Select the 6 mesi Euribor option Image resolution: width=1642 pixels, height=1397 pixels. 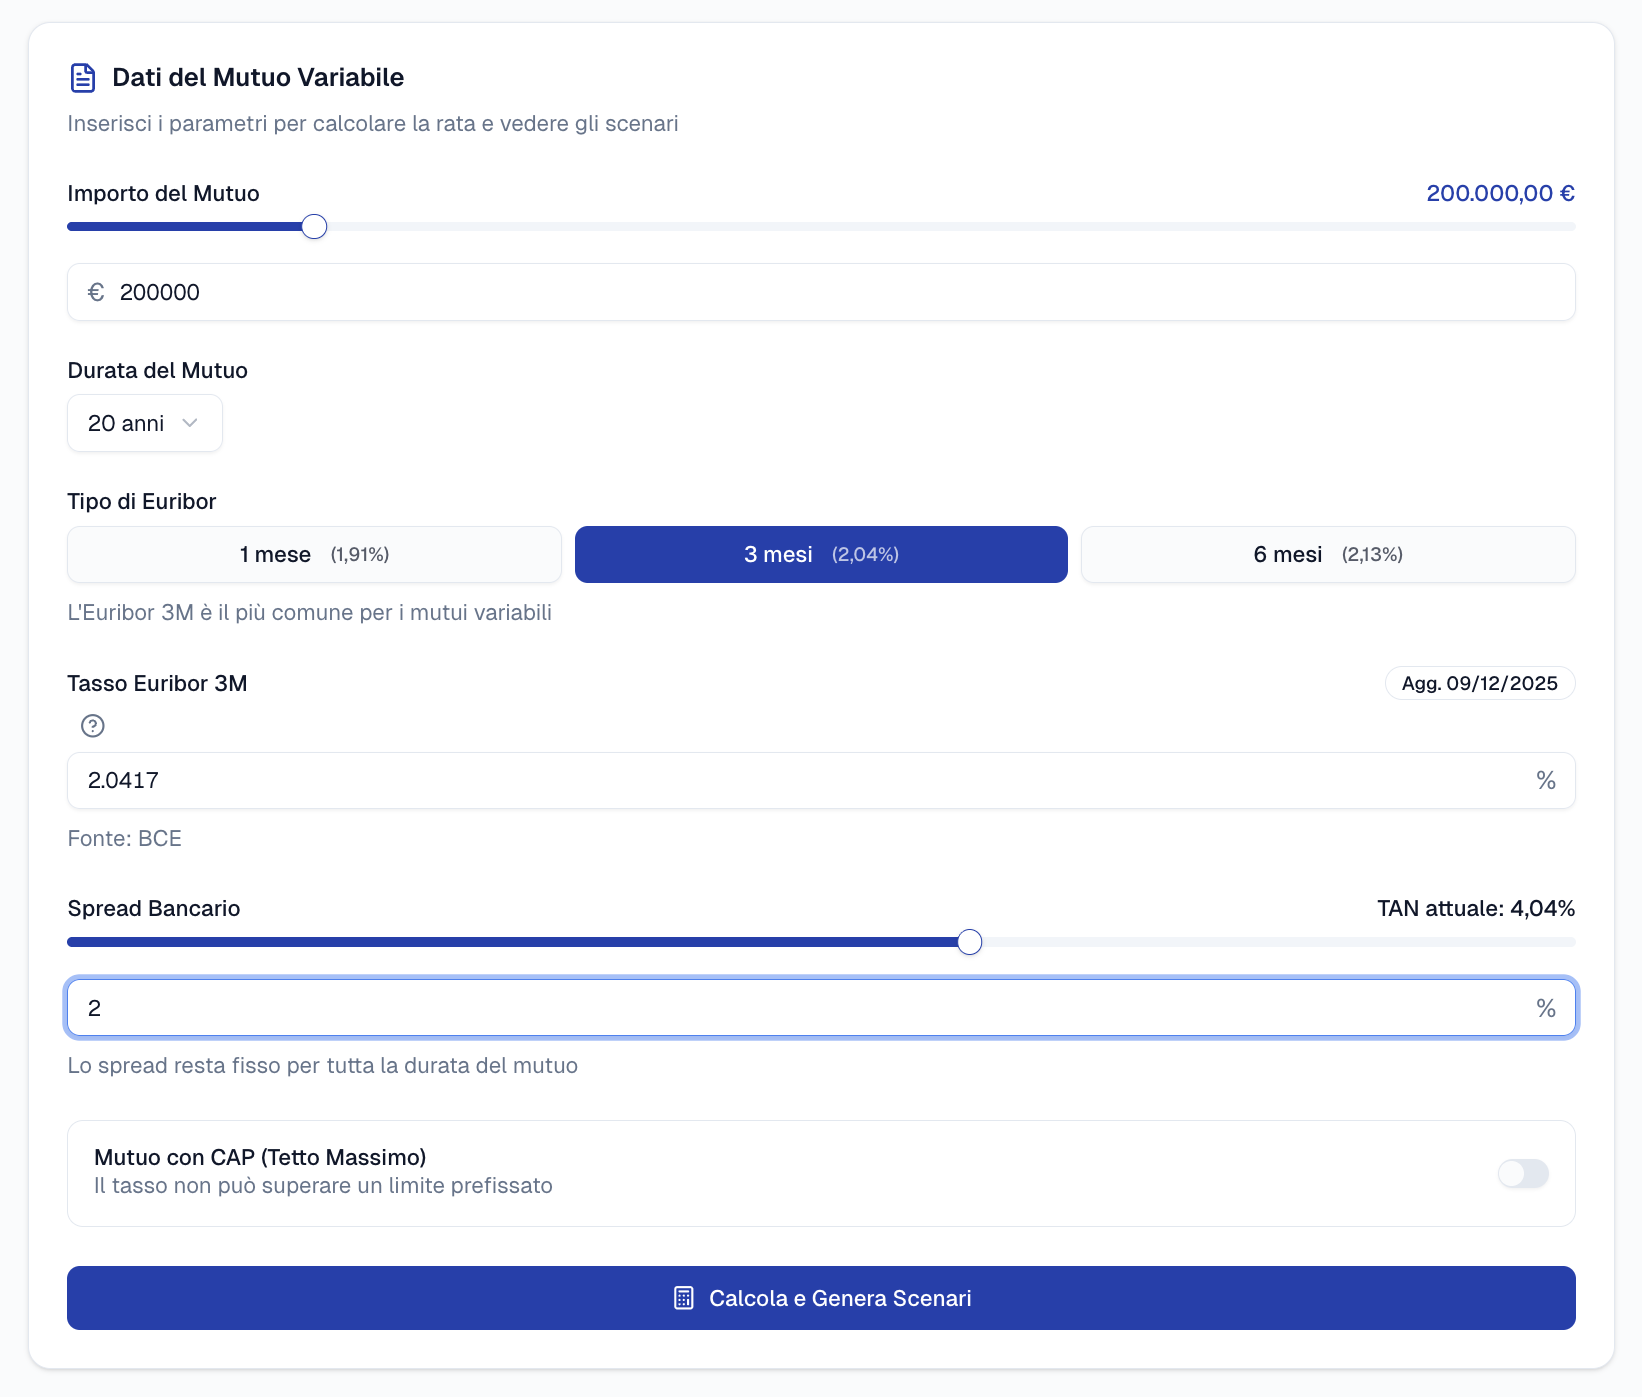click(1327, 555)
